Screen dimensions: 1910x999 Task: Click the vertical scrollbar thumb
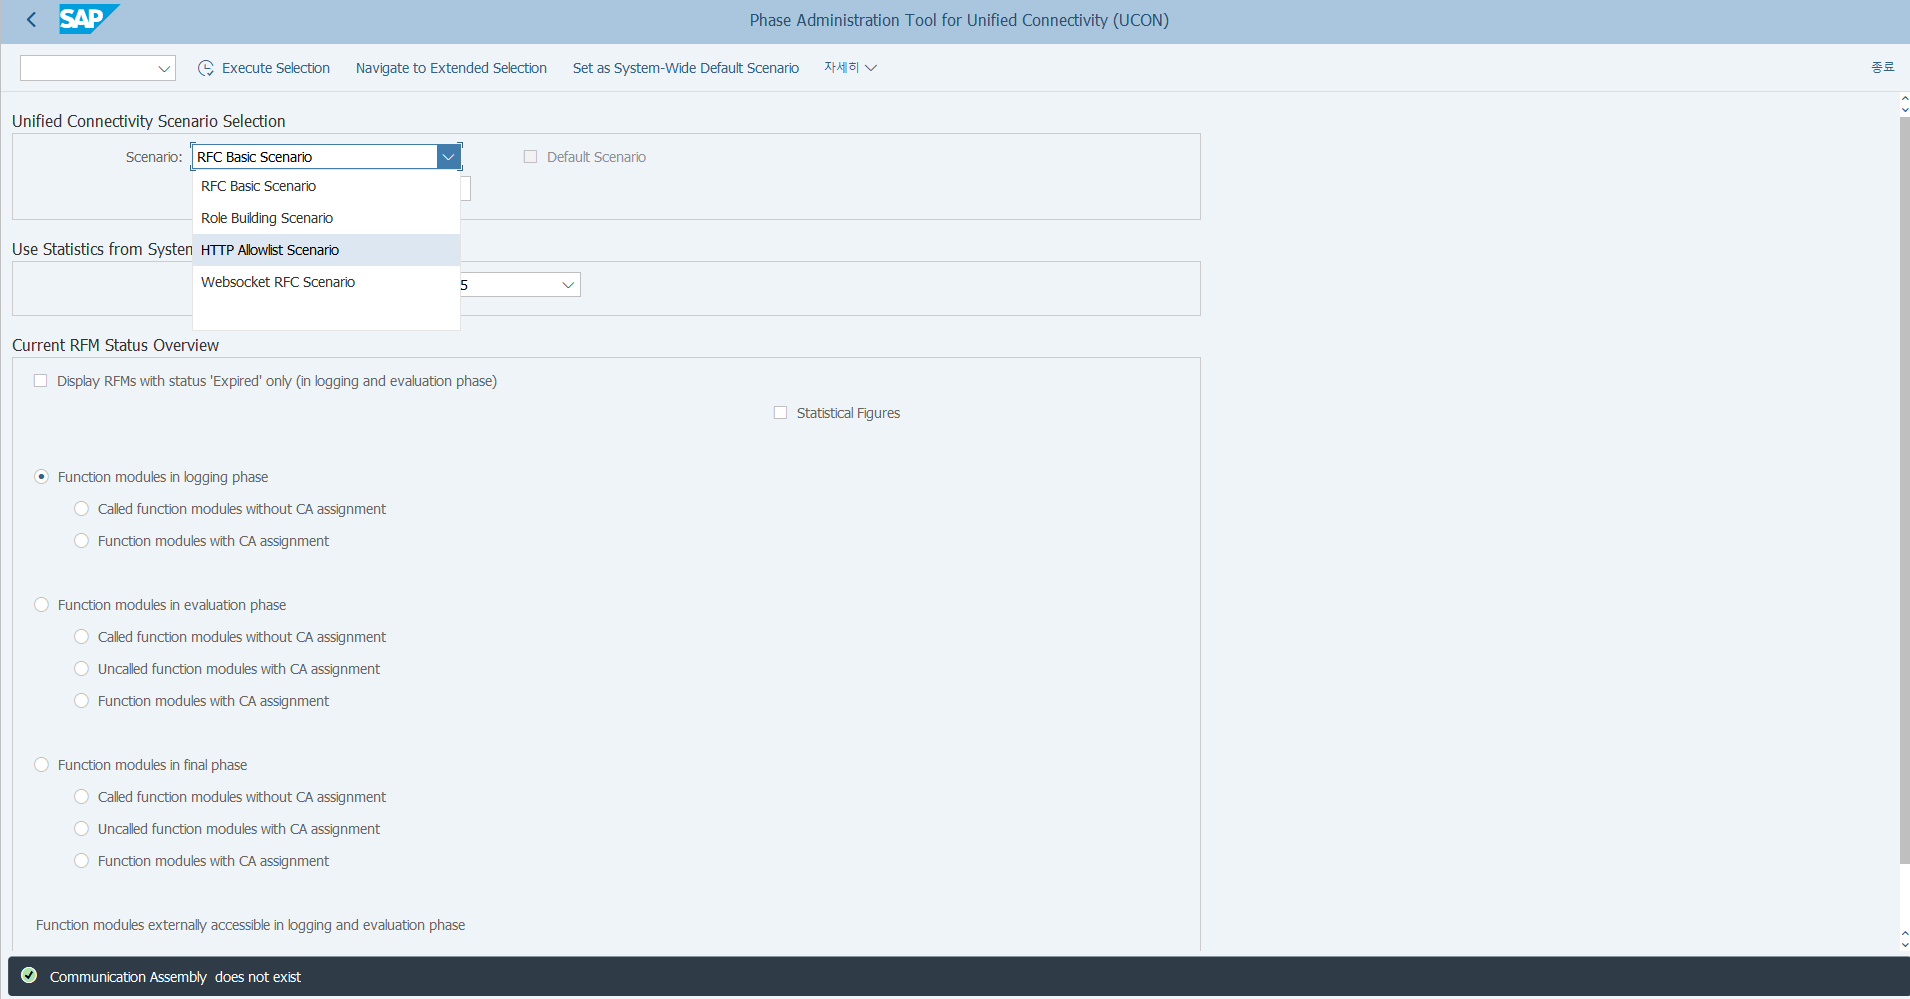pos(1904,490)
